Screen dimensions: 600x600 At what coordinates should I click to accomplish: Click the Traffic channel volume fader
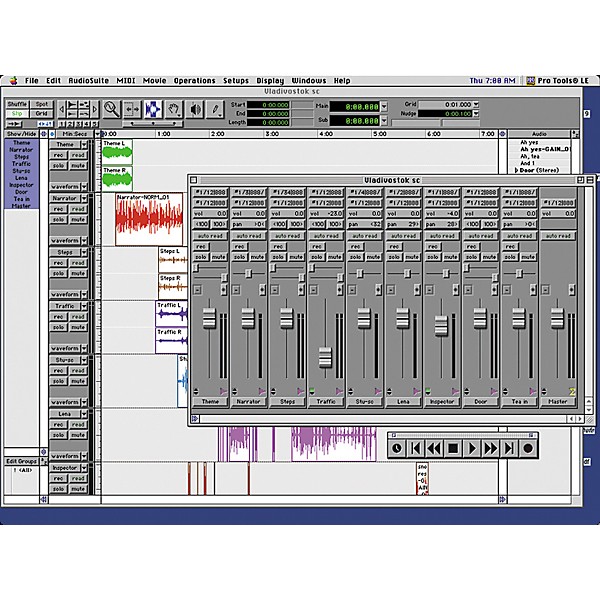[x=324, y=357]
